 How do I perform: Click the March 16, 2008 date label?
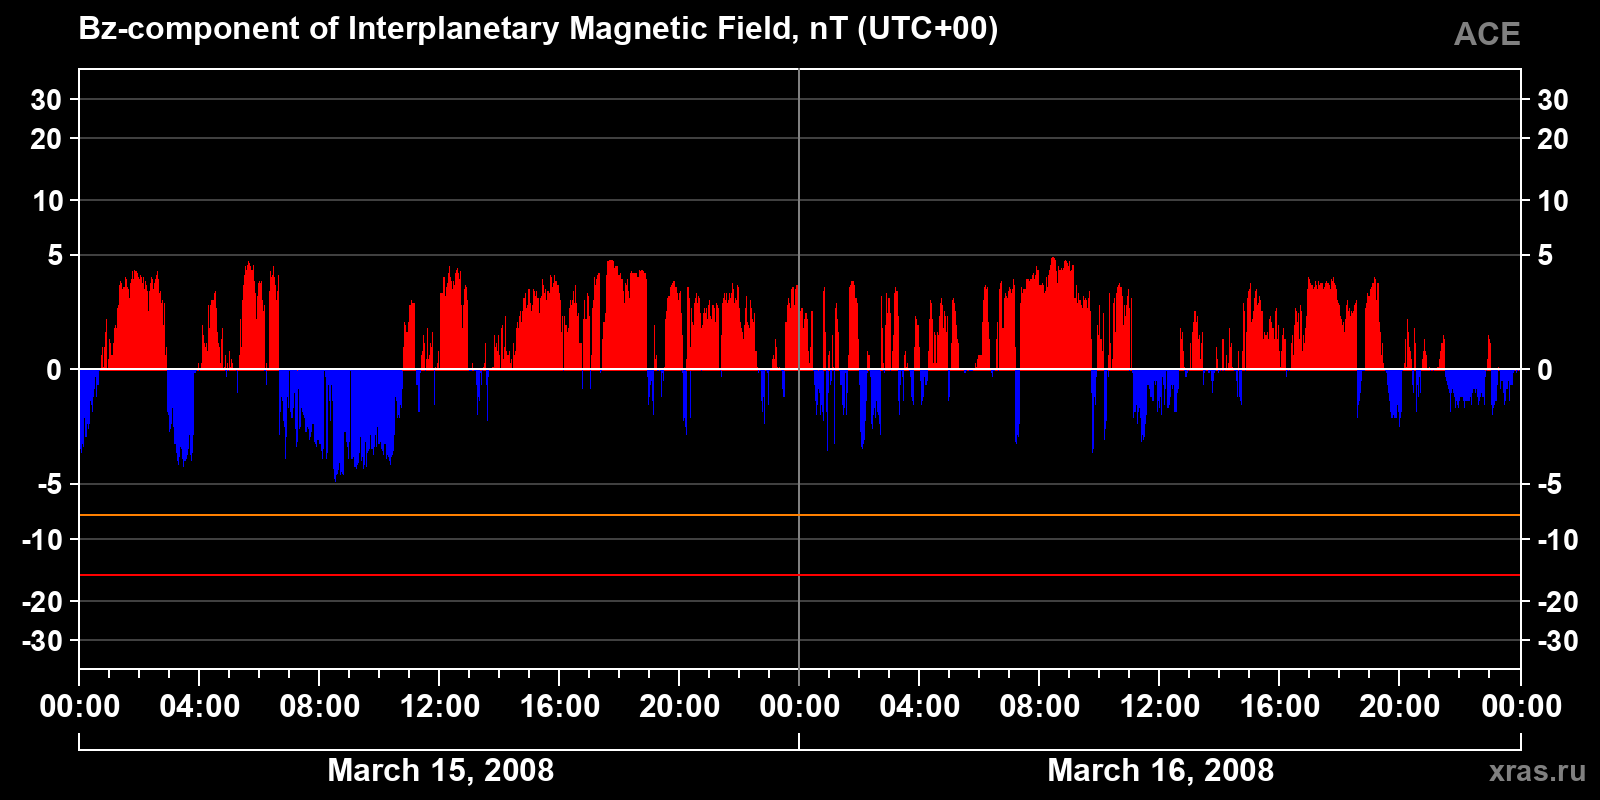pos(1160,771)
